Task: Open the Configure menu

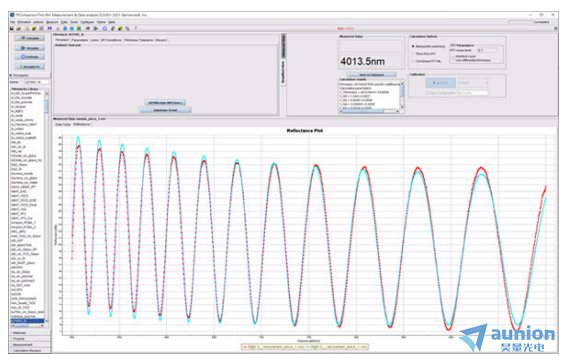Action: 87,22
